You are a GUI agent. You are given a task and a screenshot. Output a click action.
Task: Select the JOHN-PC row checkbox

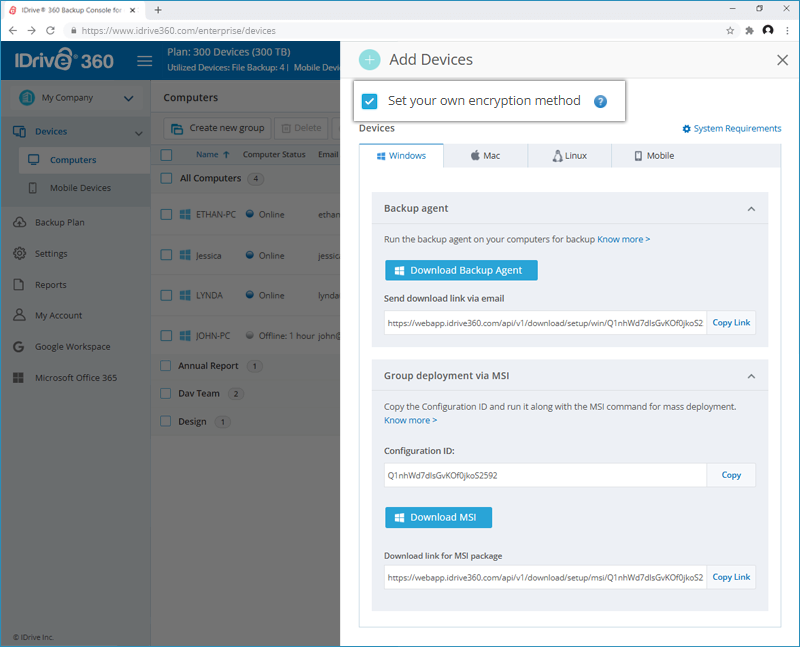(166, 335)
